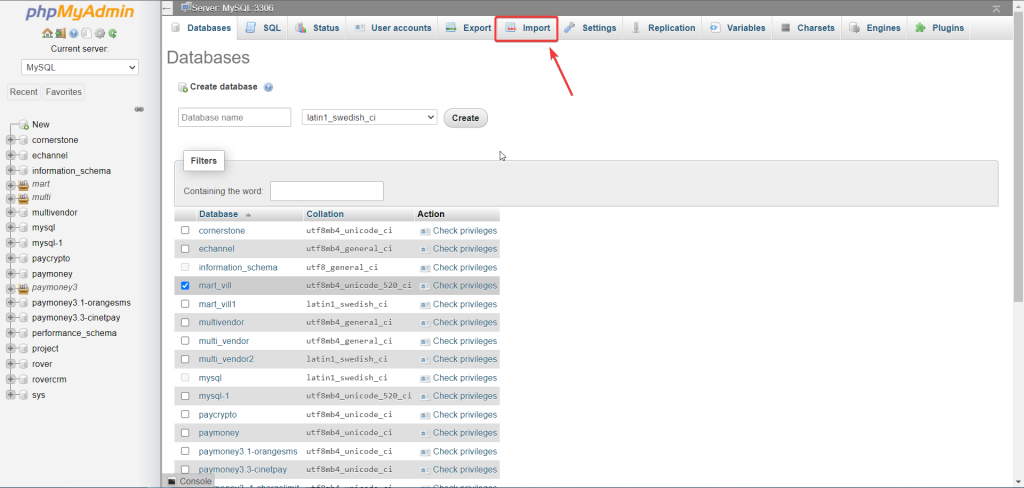Image resolution: width=1024 pixels, height=488 pixels.
Task: Open the Current server MySQL dropdown
Action: point(80,67)
